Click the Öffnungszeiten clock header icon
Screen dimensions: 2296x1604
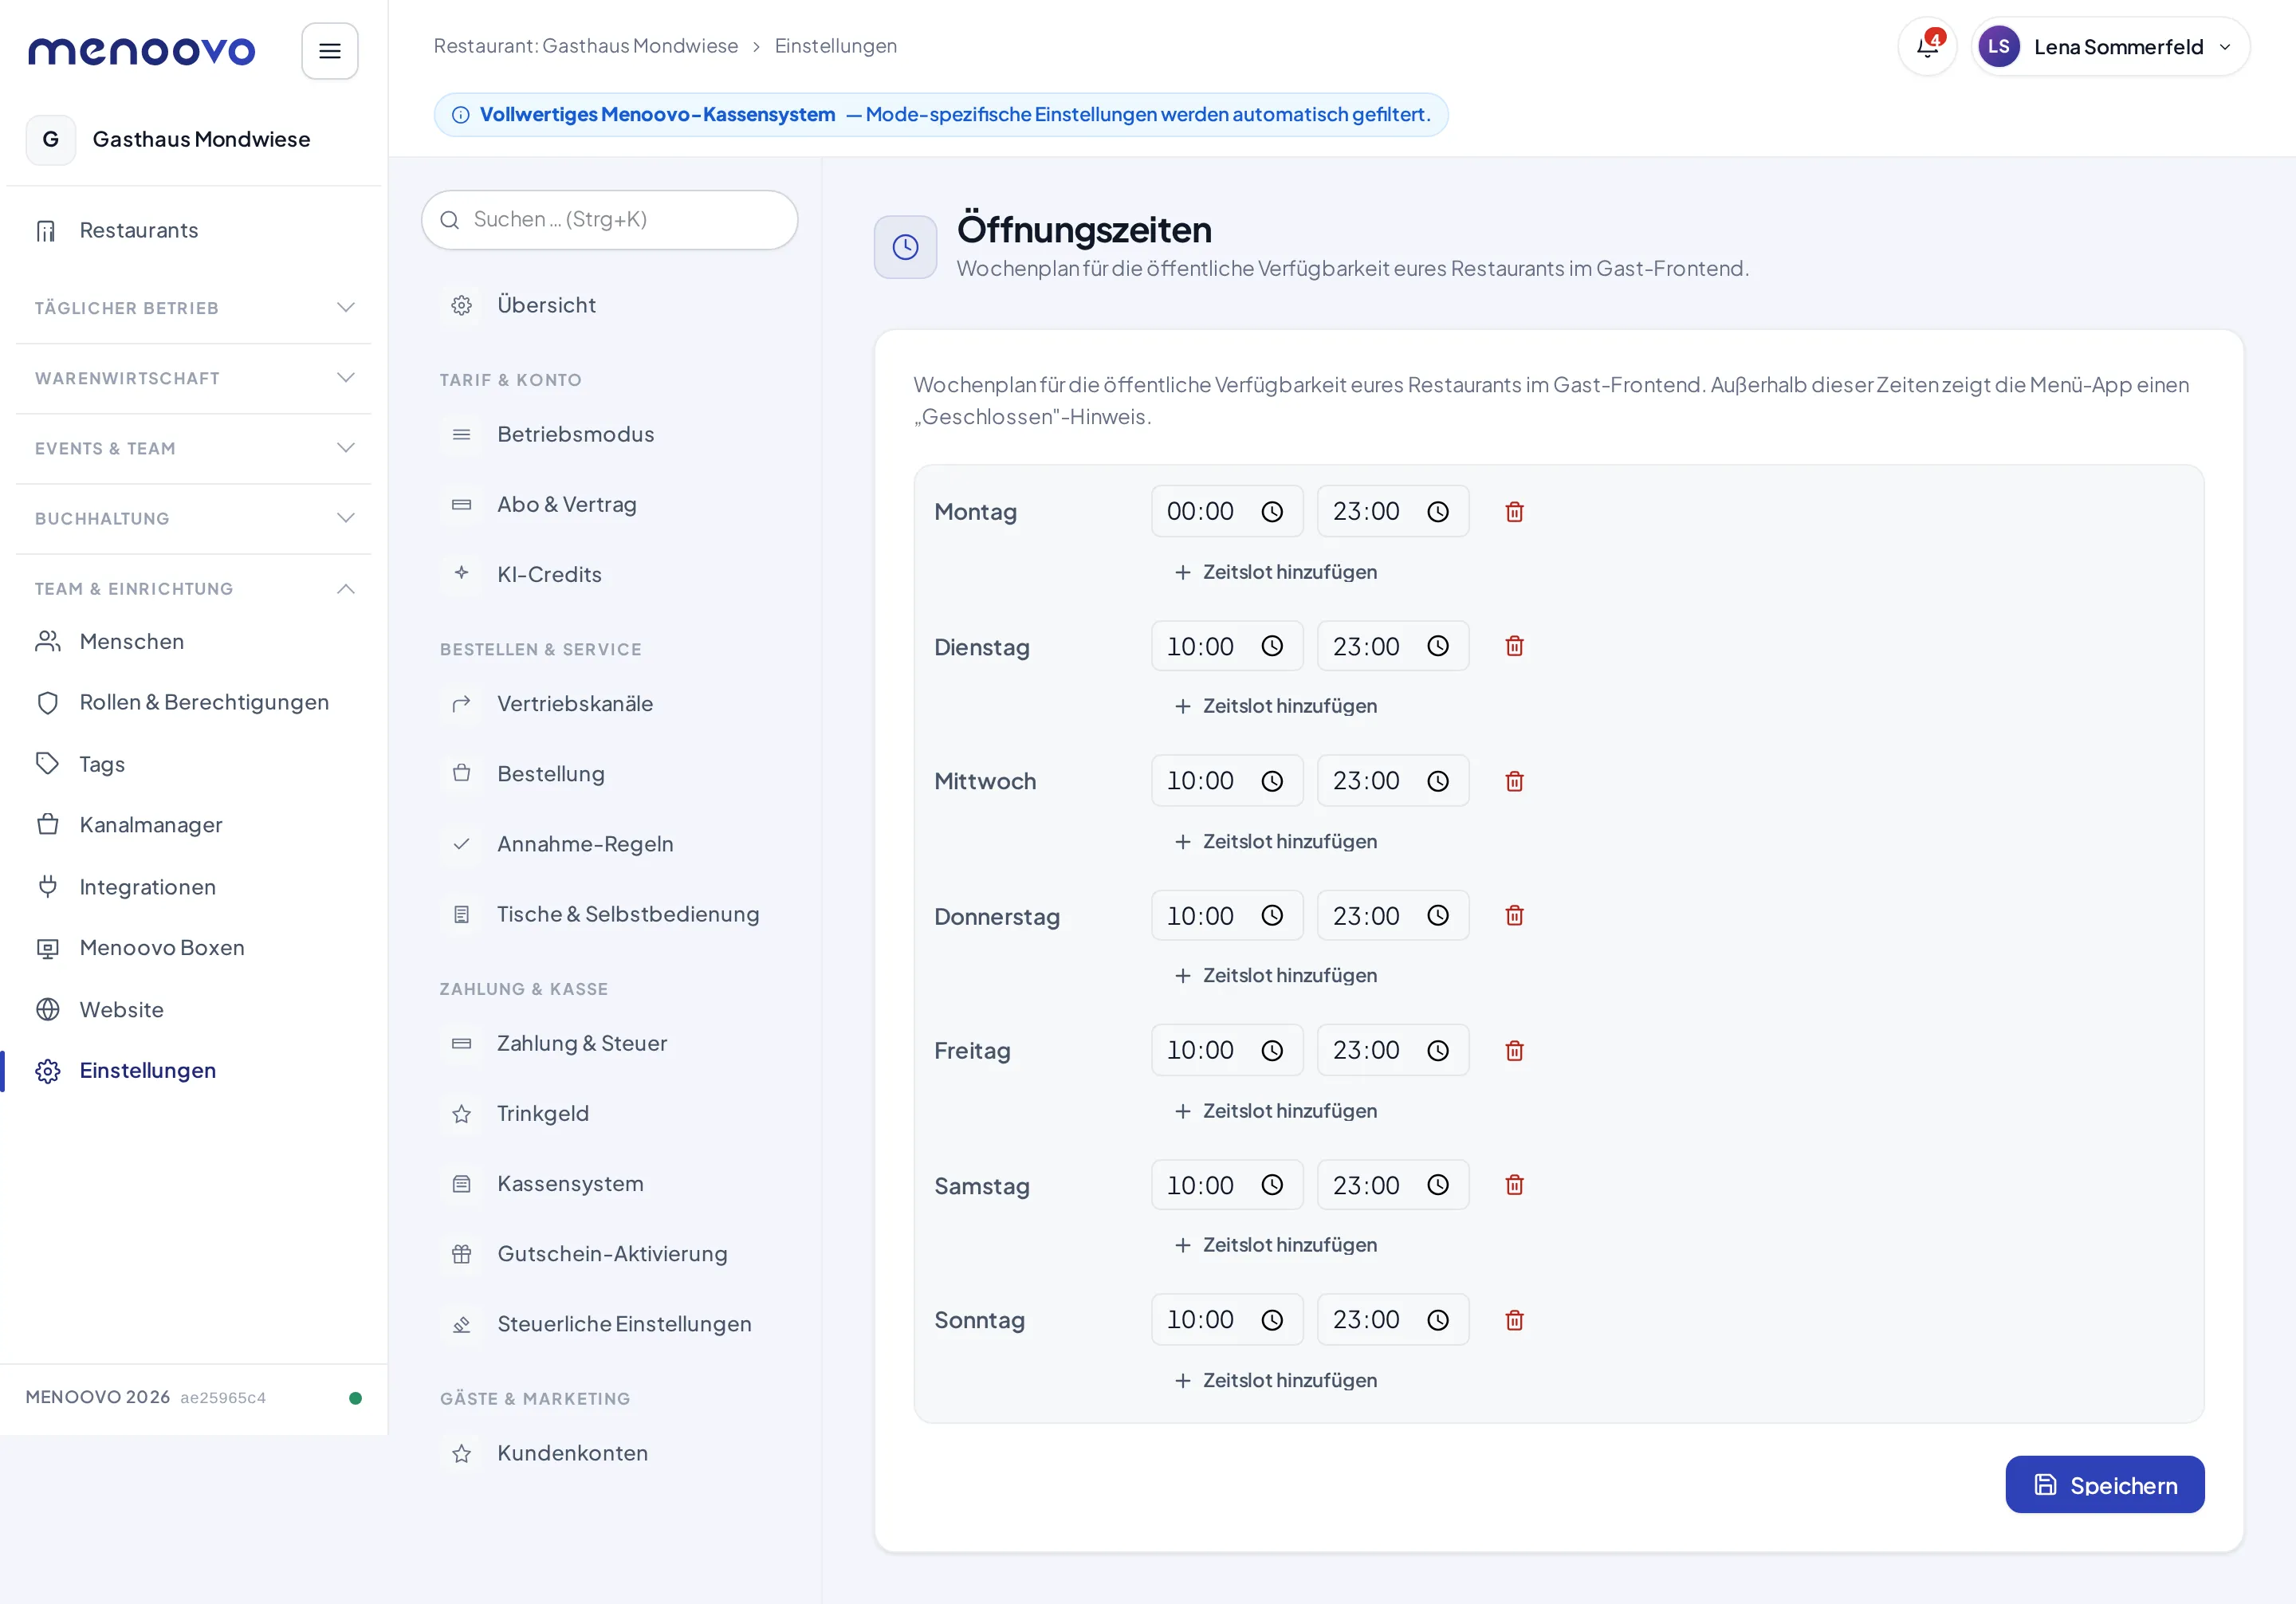[x=905, y=247]
